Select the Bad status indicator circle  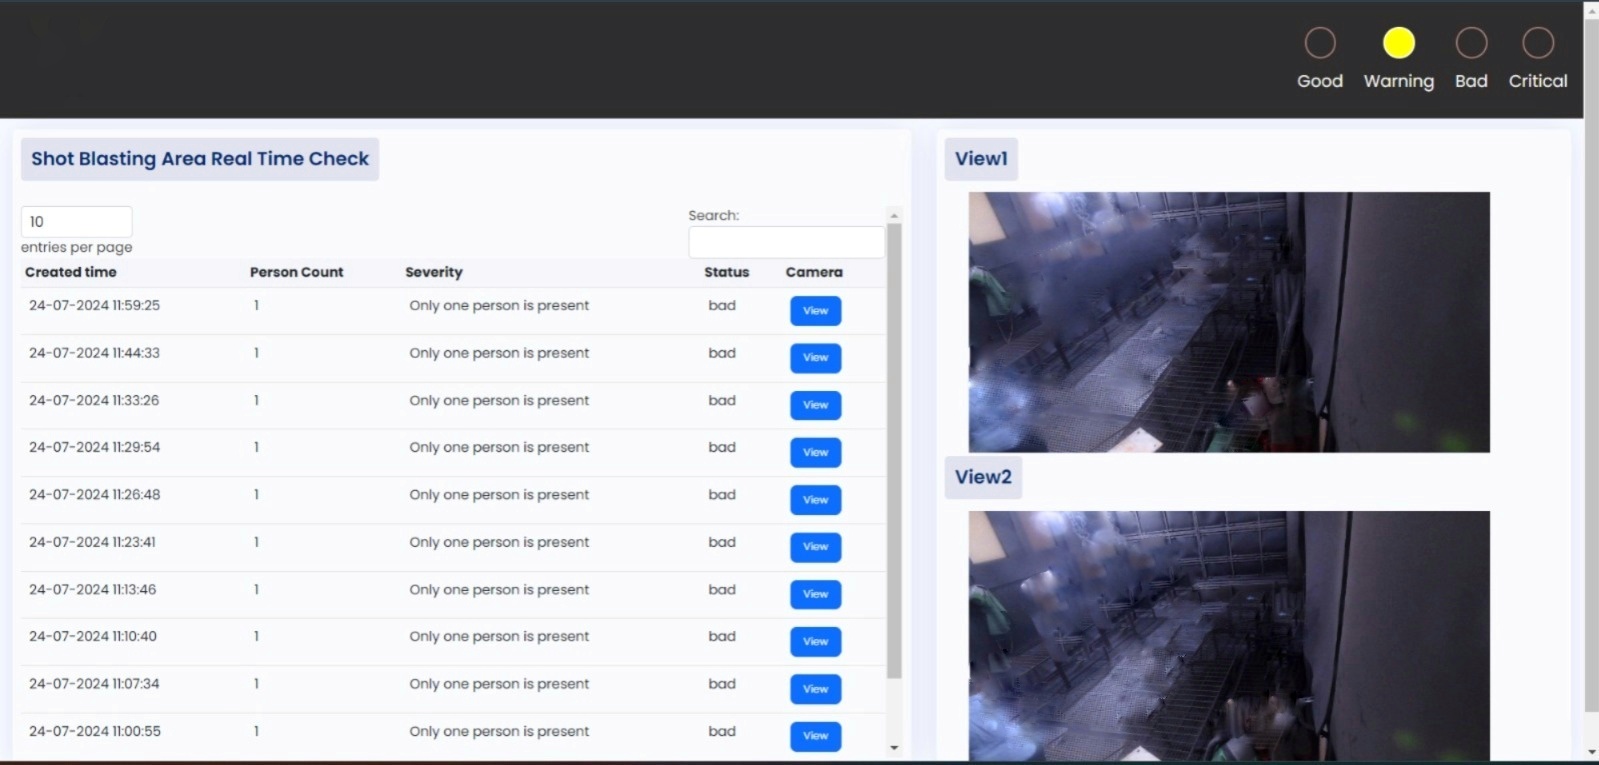1471,43
